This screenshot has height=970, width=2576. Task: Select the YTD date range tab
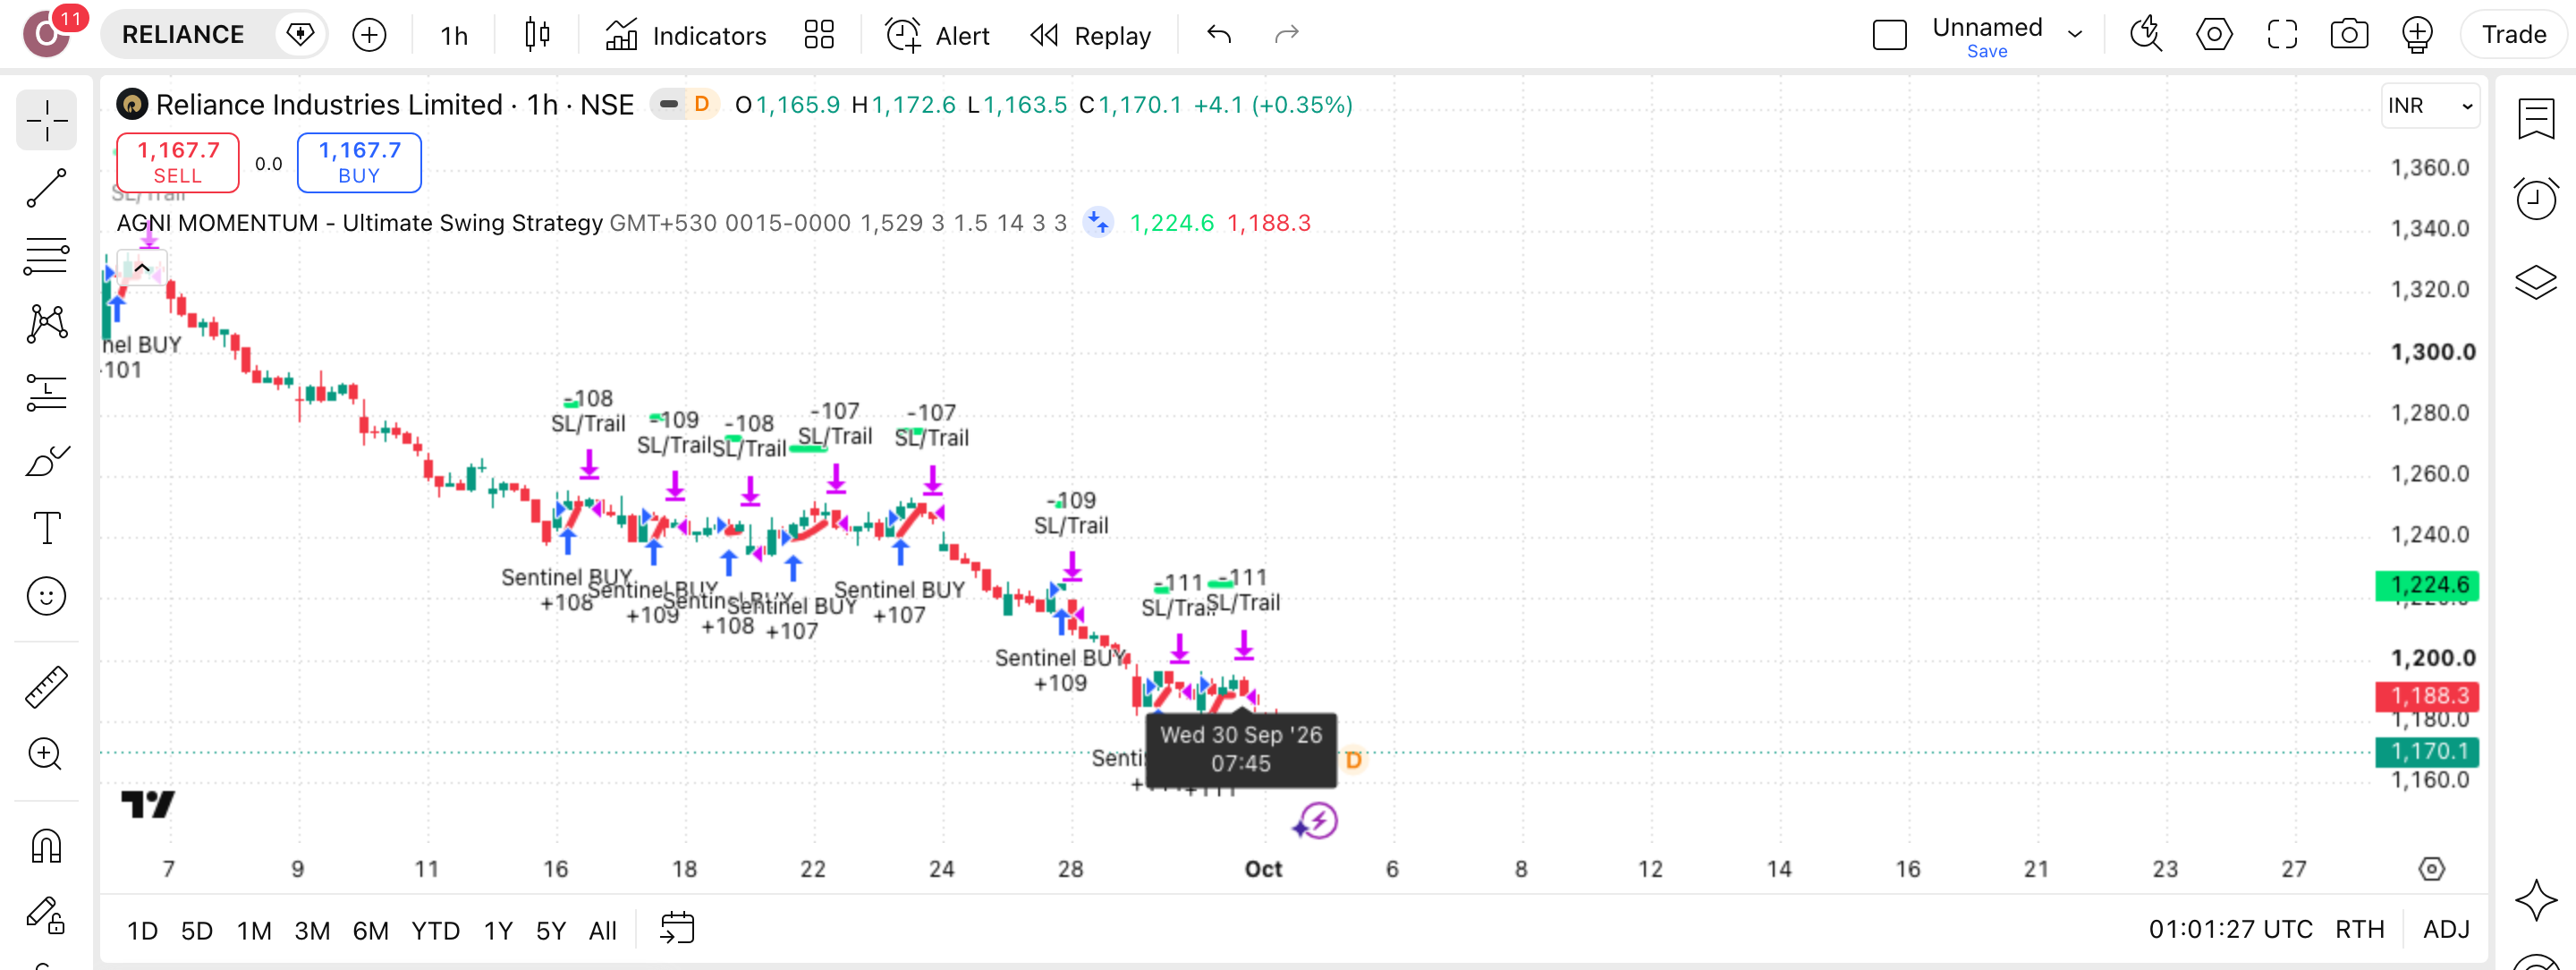click(x=436, y=931)
